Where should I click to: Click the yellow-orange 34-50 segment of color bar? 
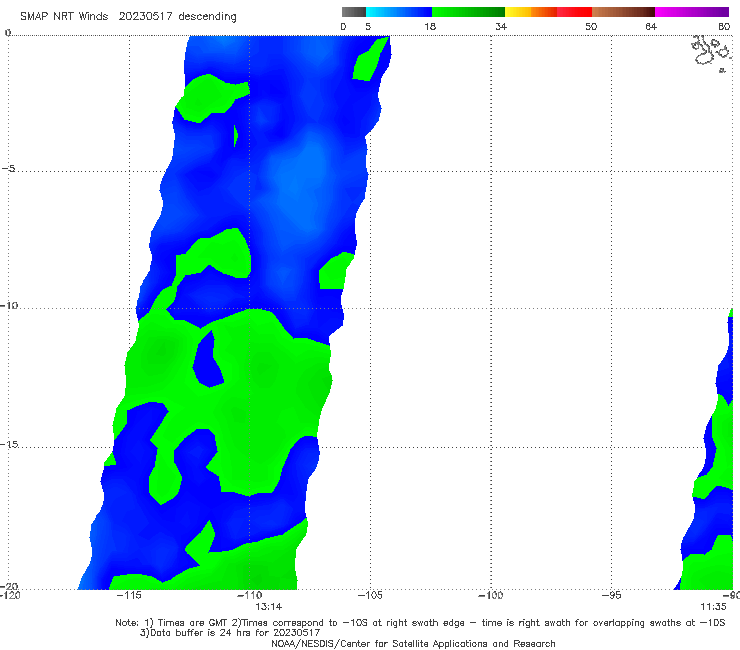point(548,12)
